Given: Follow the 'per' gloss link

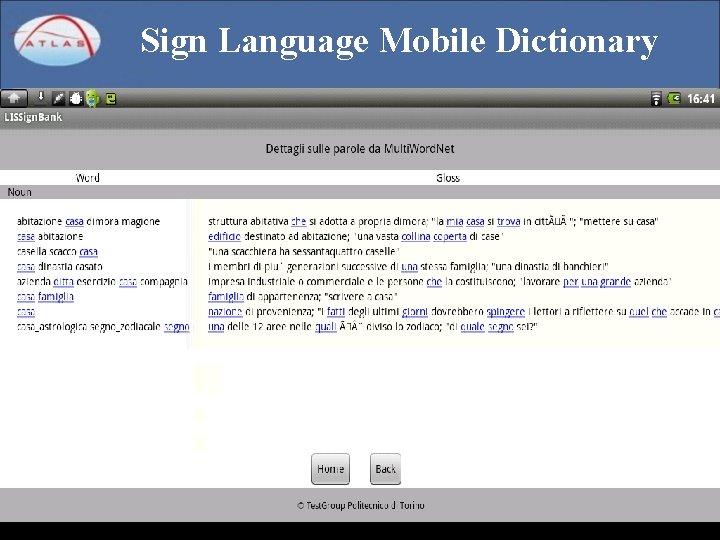Looking at the screenshot, I should (x=571, y=281).
